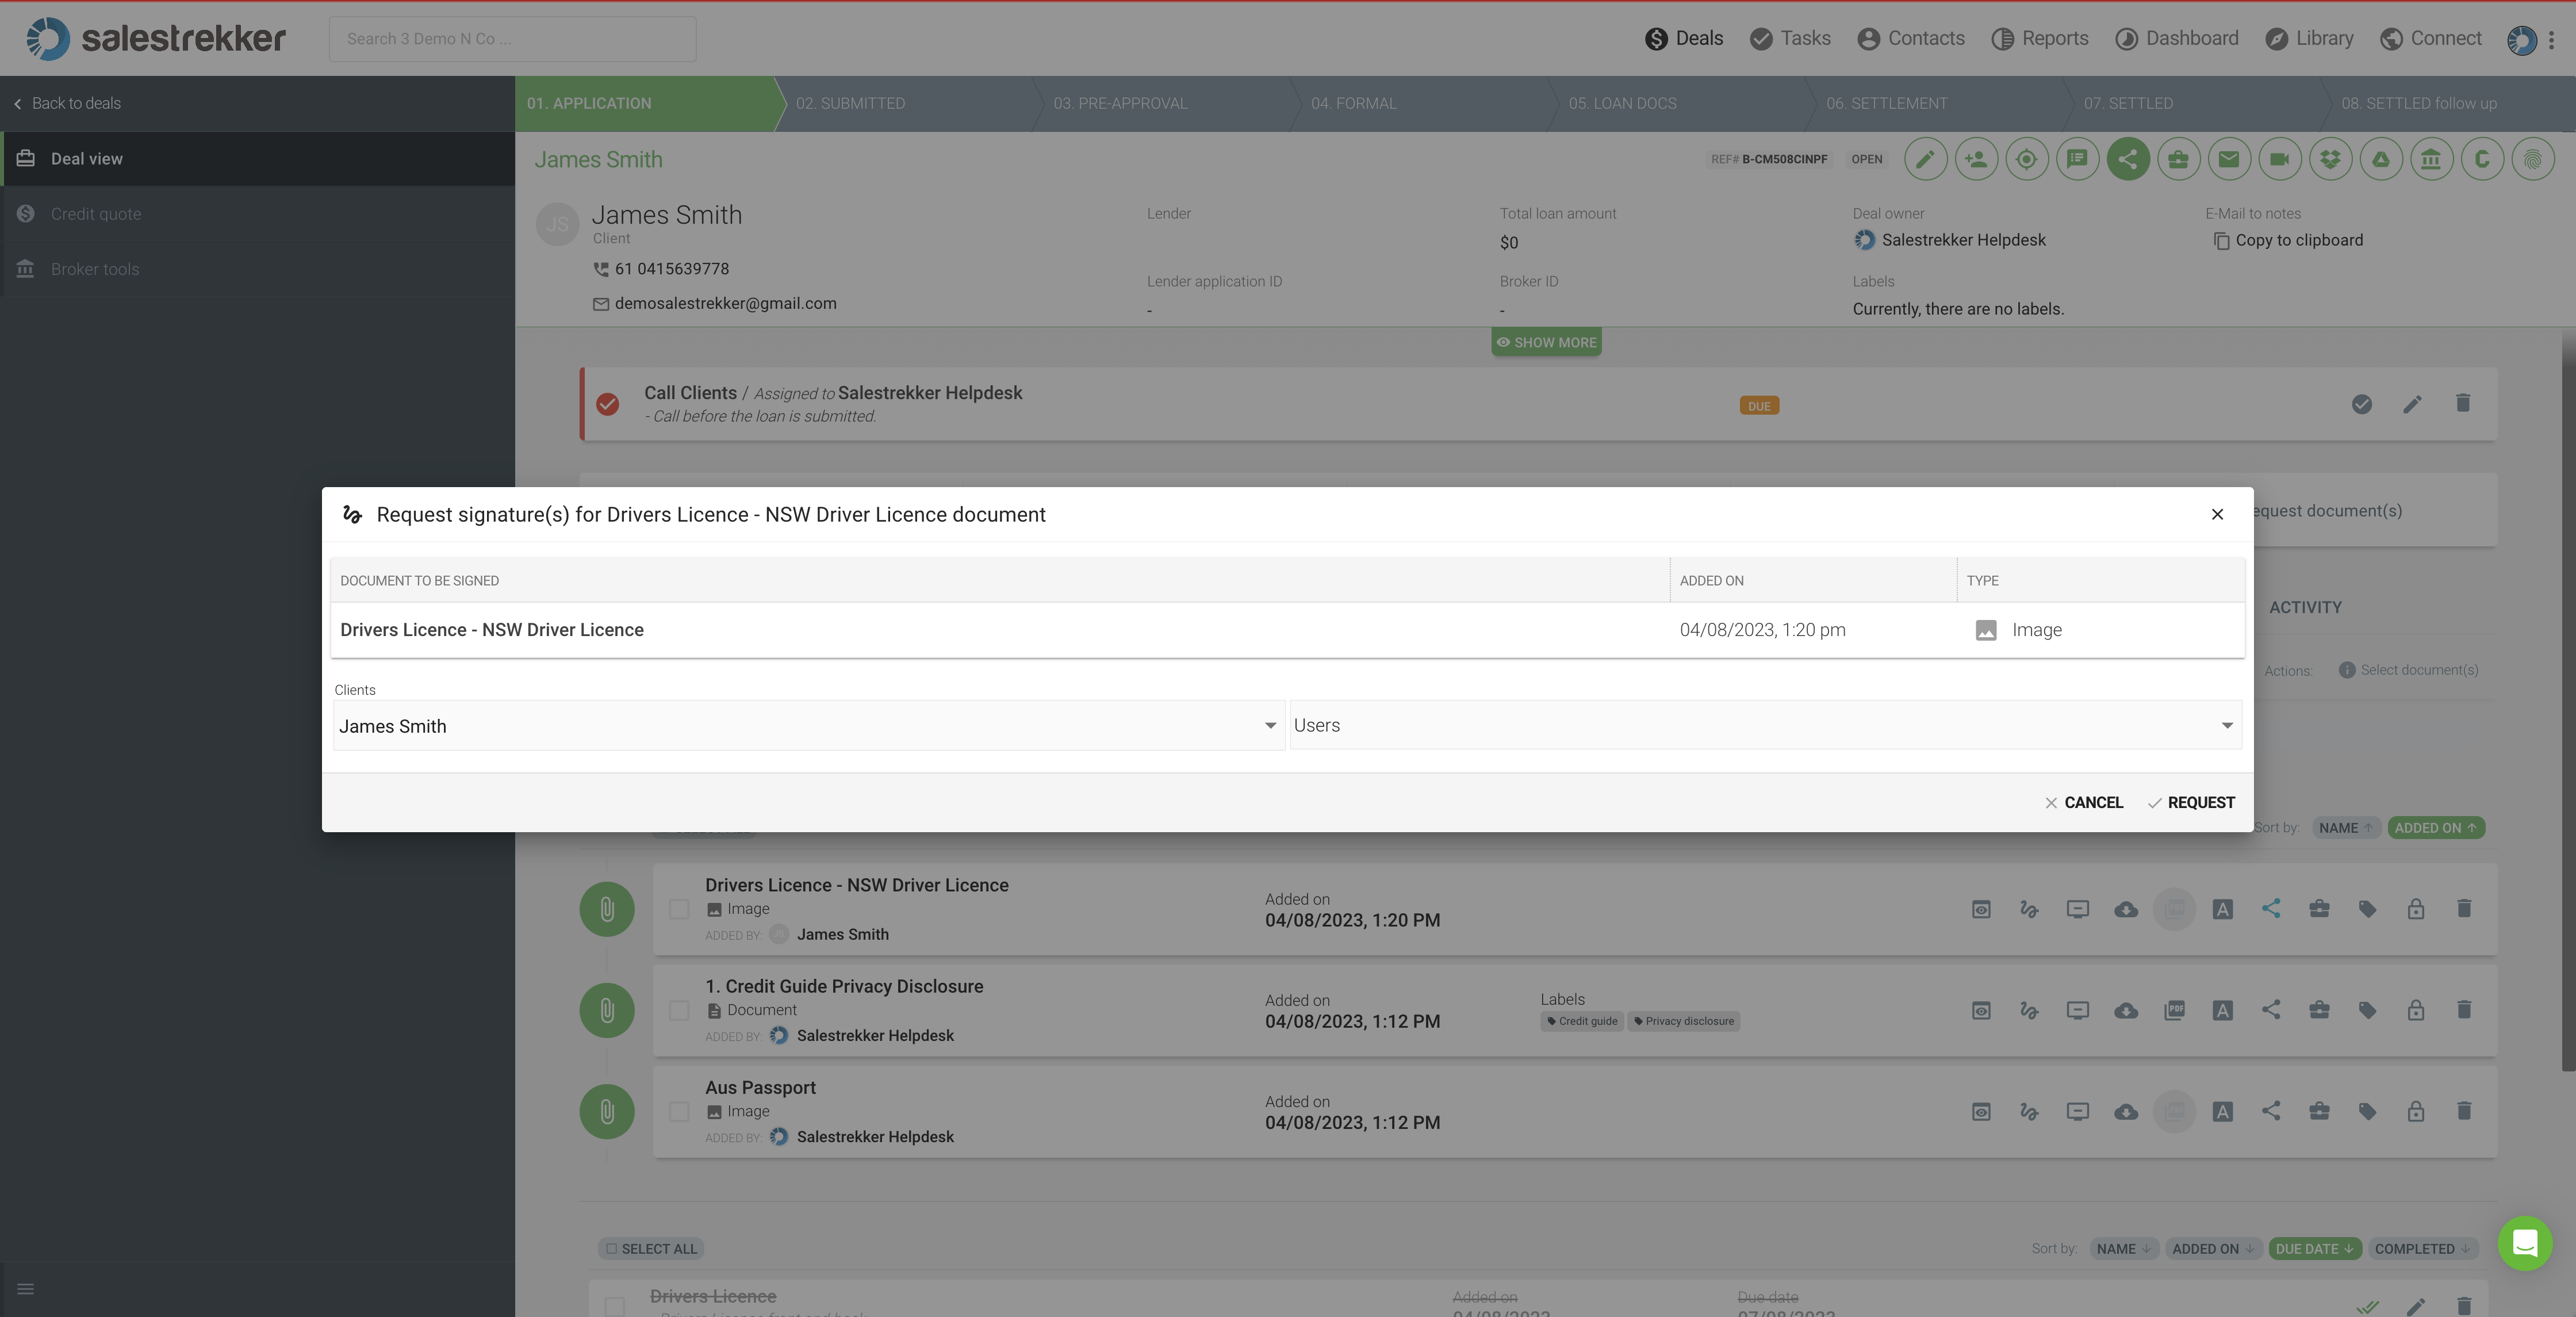Toggle the sidebar hamburger menu
This screenshot has height=1317, width=2576.
pyautogui.click(x=26, y=1289)
